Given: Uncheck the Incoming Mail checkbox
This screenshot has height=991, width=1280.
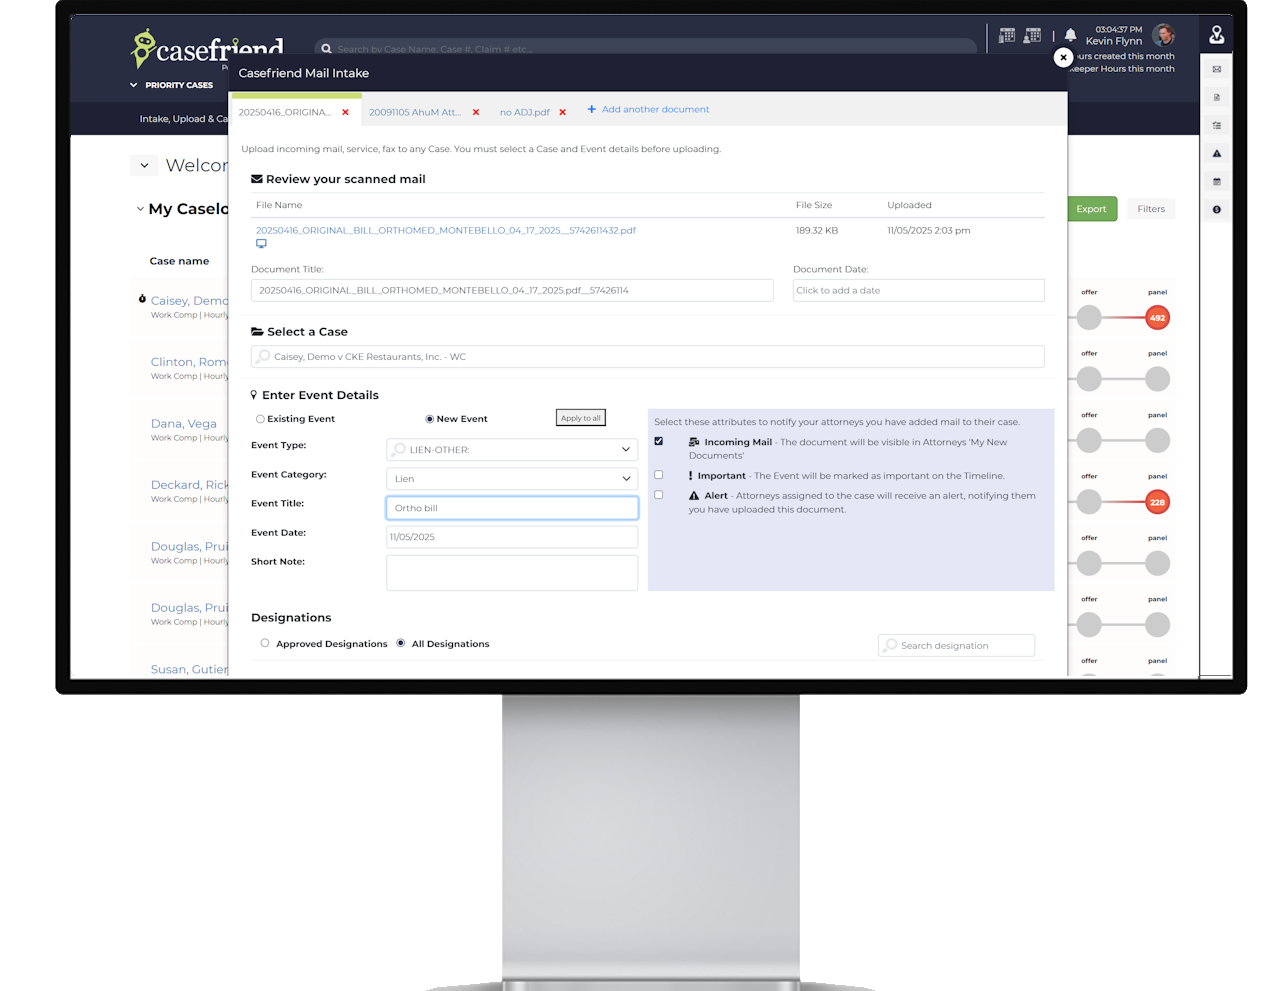Looking at the screenshot, I should 658,441.
